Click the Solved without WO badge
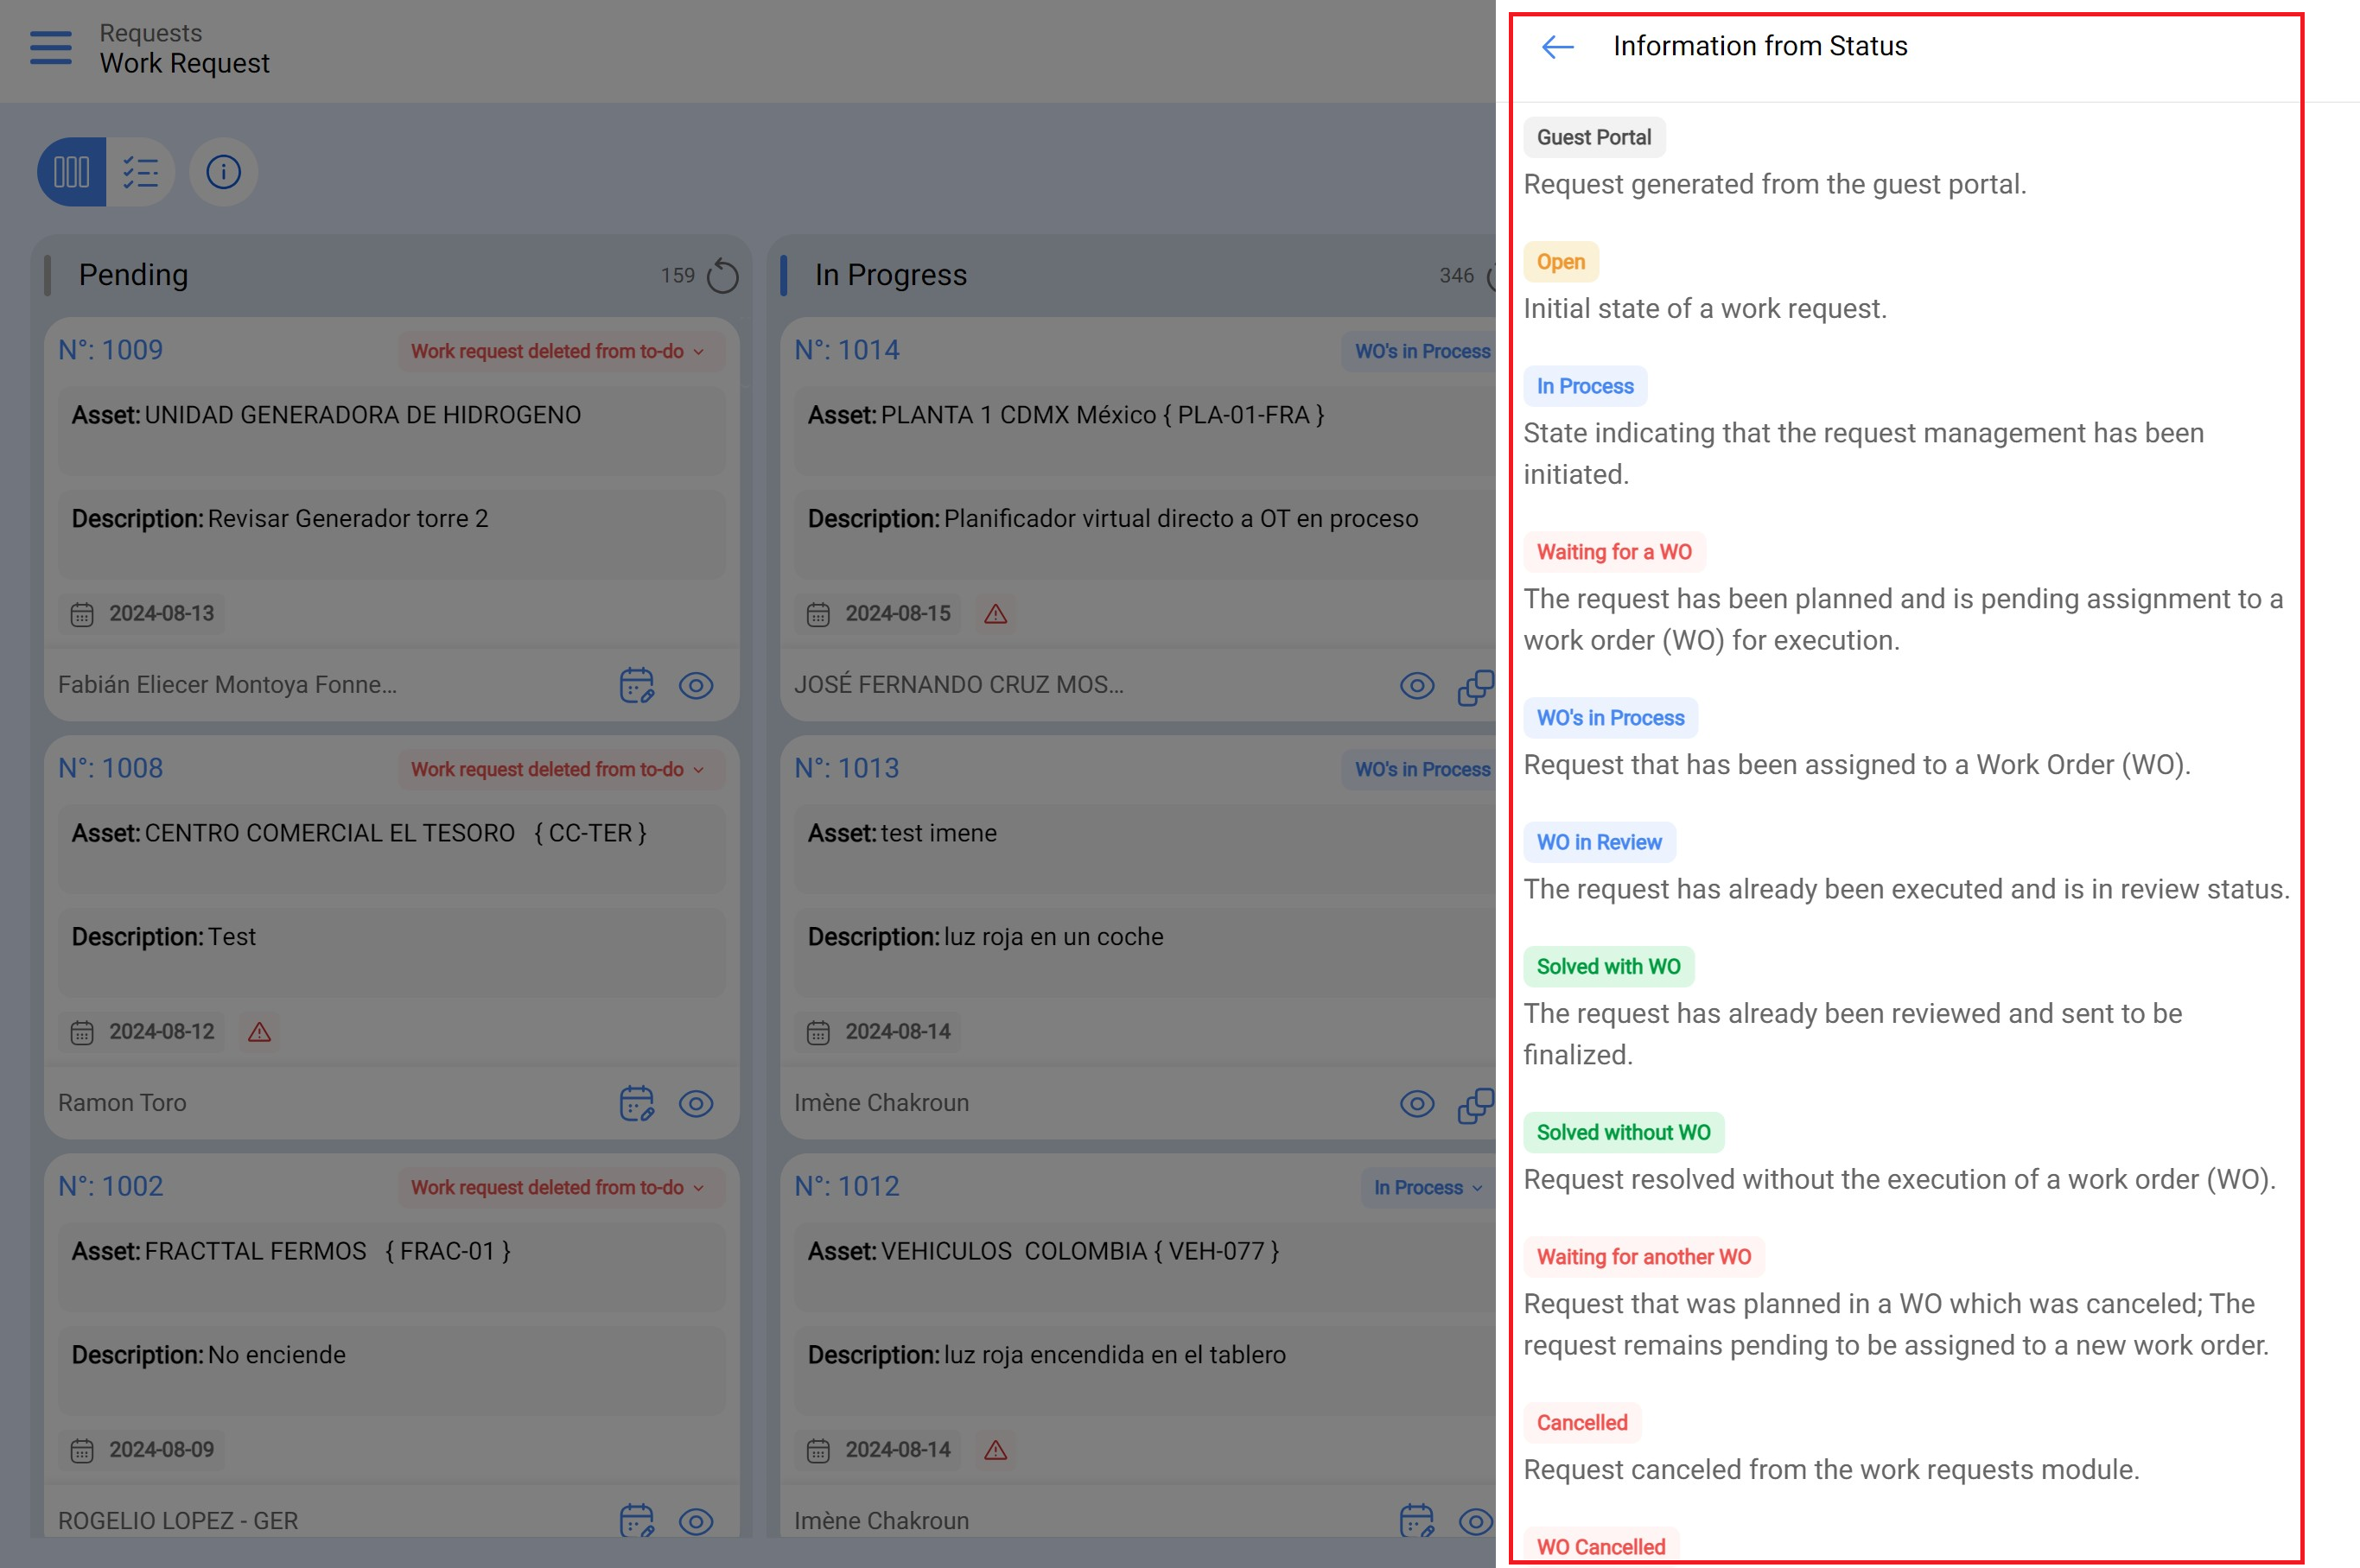 [x=1623, y=1133]
